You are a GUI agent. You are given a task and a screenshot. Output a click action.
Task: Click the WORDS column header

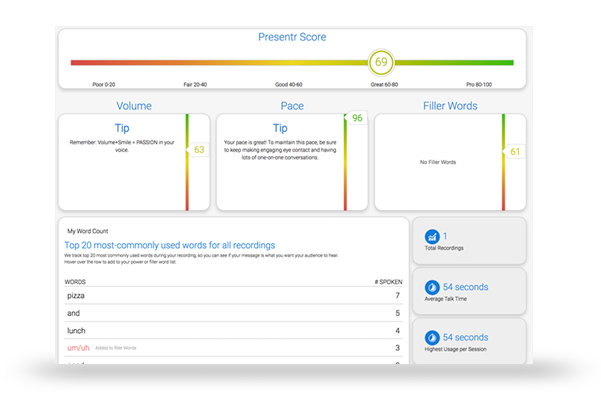coord(75,282)
